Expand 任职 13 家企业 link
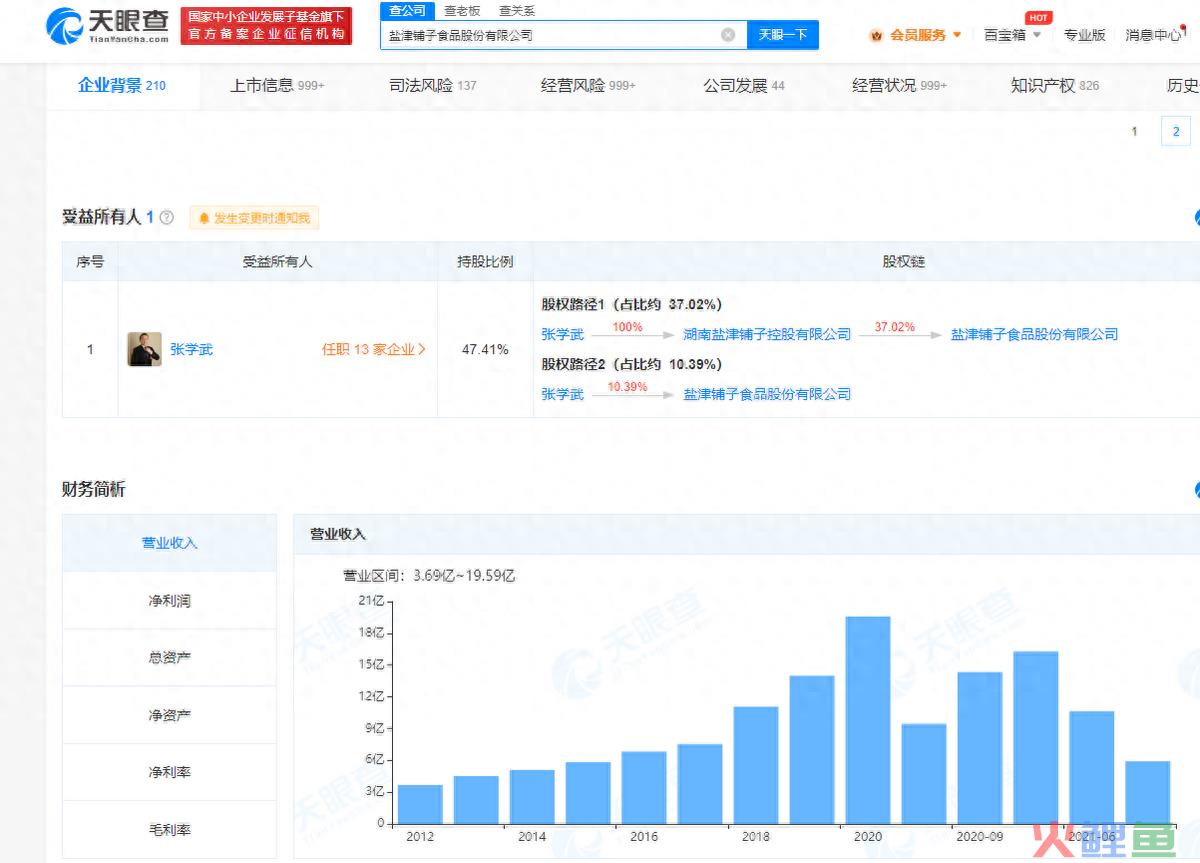 tap(373, 349)
